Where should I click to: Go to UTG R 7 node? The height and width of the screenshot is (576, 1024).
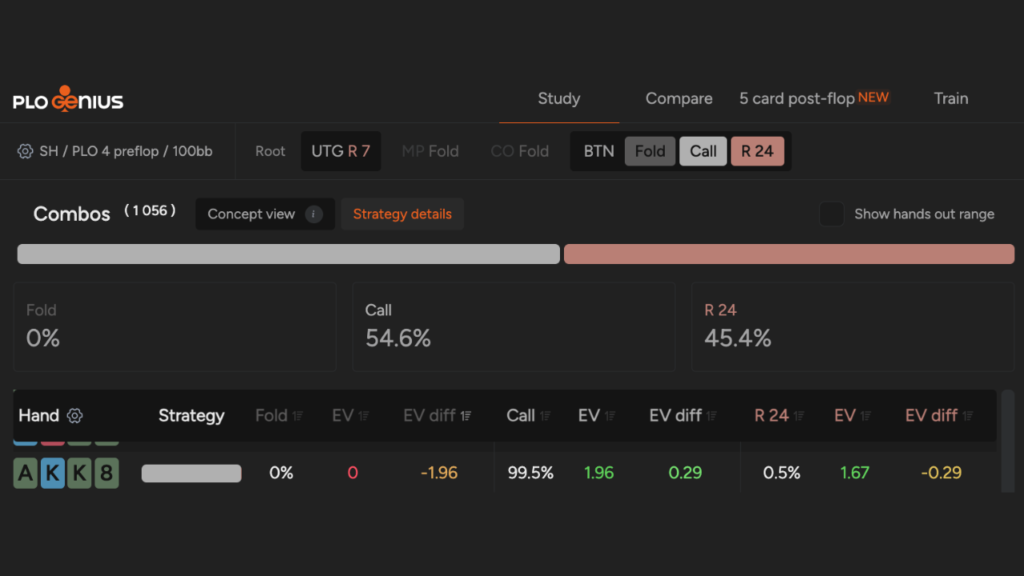(340, 152)
